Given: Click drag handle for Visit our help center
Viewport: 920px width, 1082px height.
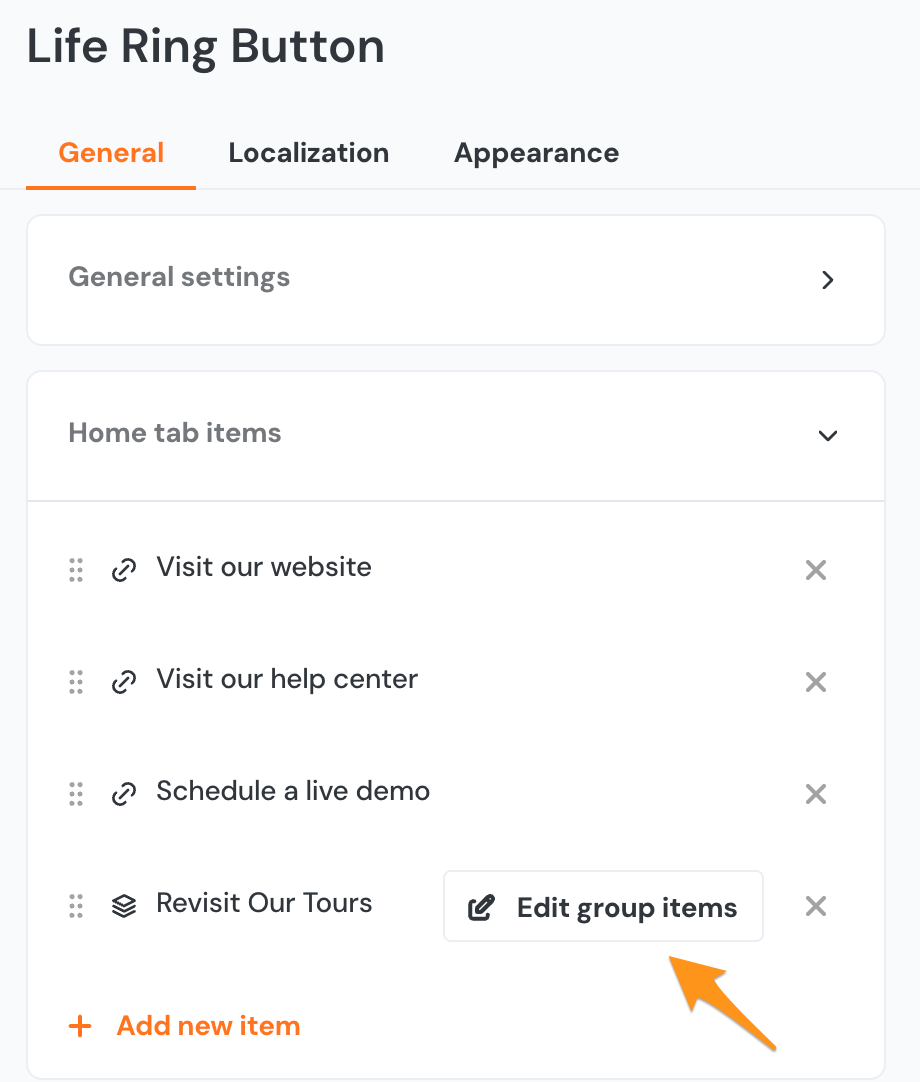Looking at the screenshot, I should [76, 682].
